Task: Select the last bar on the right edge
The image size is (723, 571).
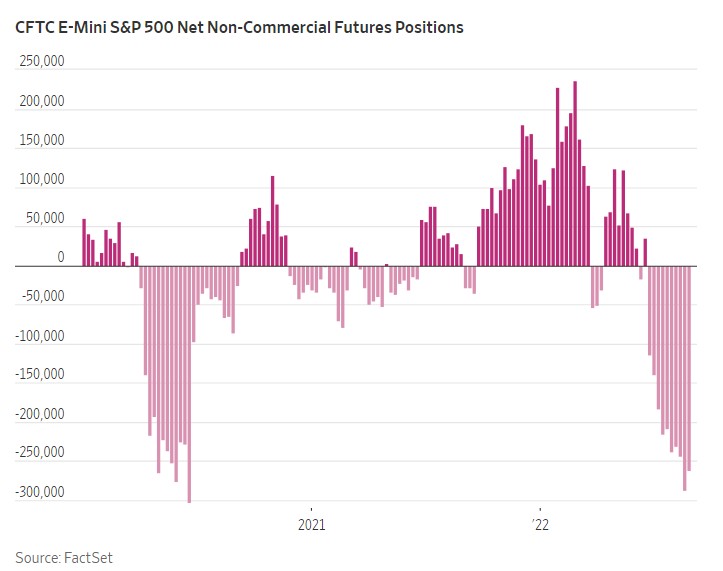Action: click(689, 368)
